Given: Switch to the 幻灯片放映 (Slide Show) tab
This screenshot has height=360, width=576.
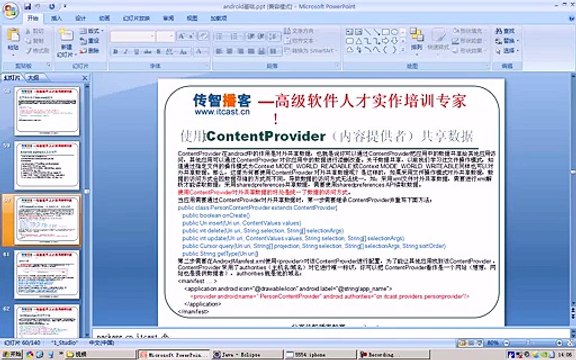Looking at the screenshot, I should coord(136,18).
